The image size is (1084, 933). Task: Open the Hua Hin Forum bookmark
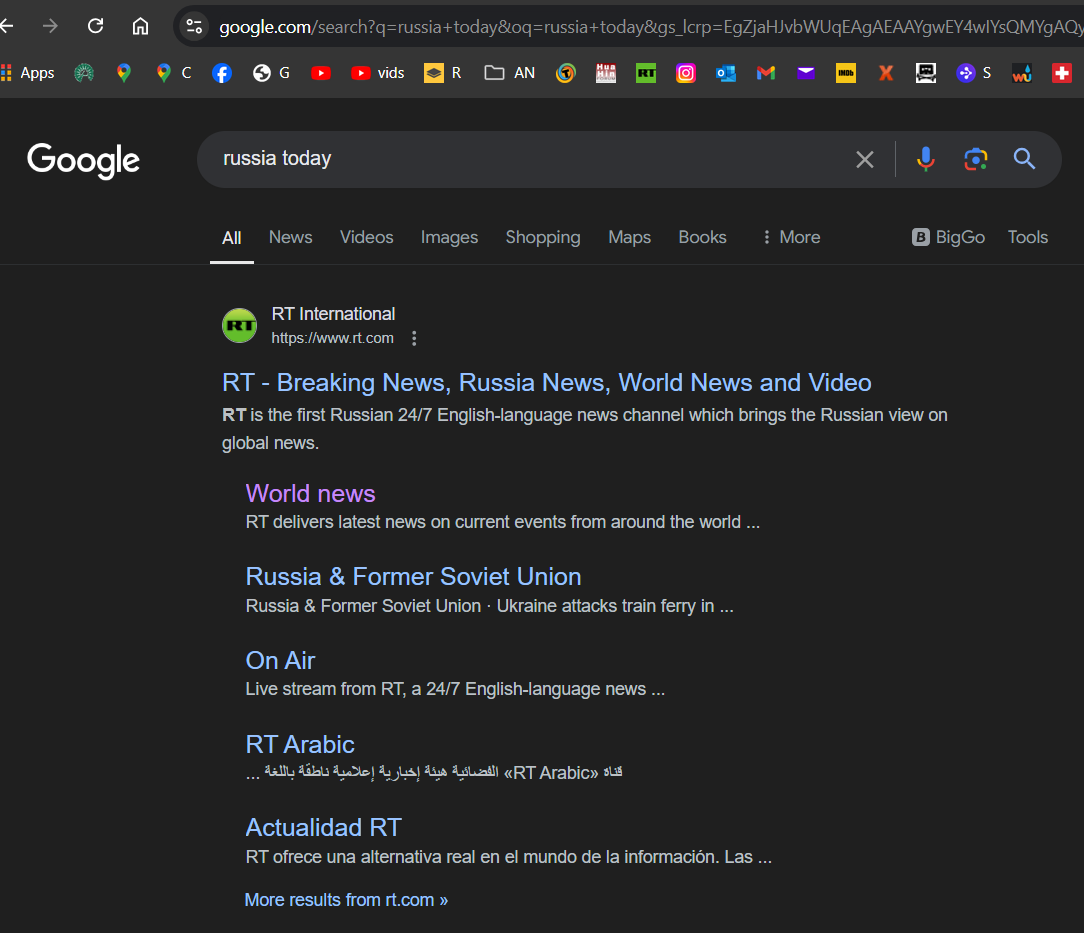point(606,73)
